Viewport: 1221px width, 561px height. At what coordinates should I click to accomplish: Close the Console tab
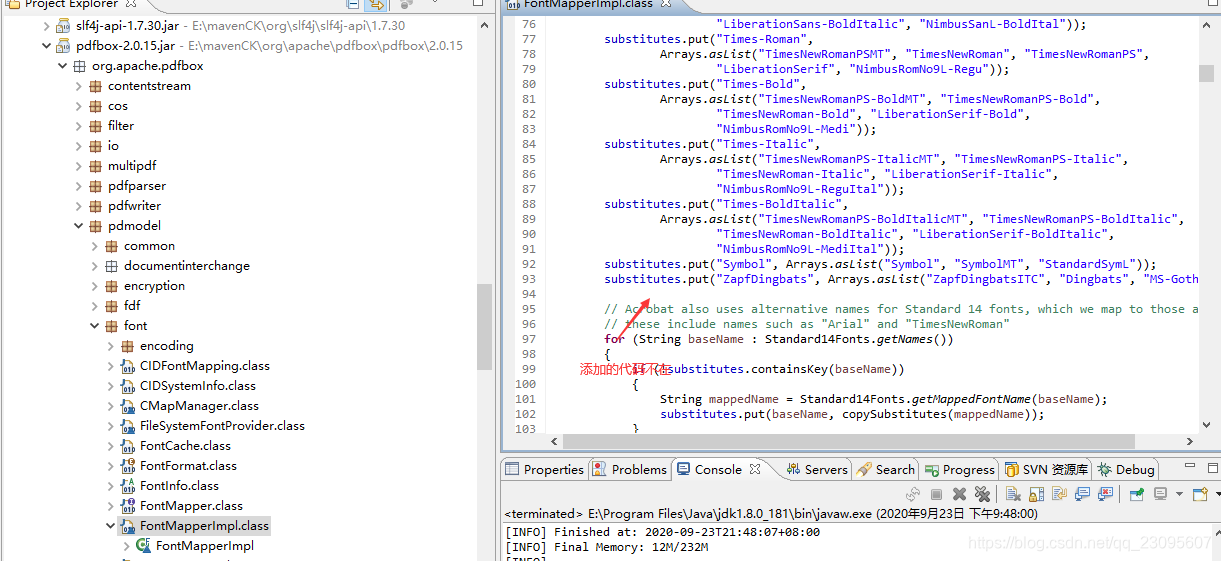tap(755, 469)
